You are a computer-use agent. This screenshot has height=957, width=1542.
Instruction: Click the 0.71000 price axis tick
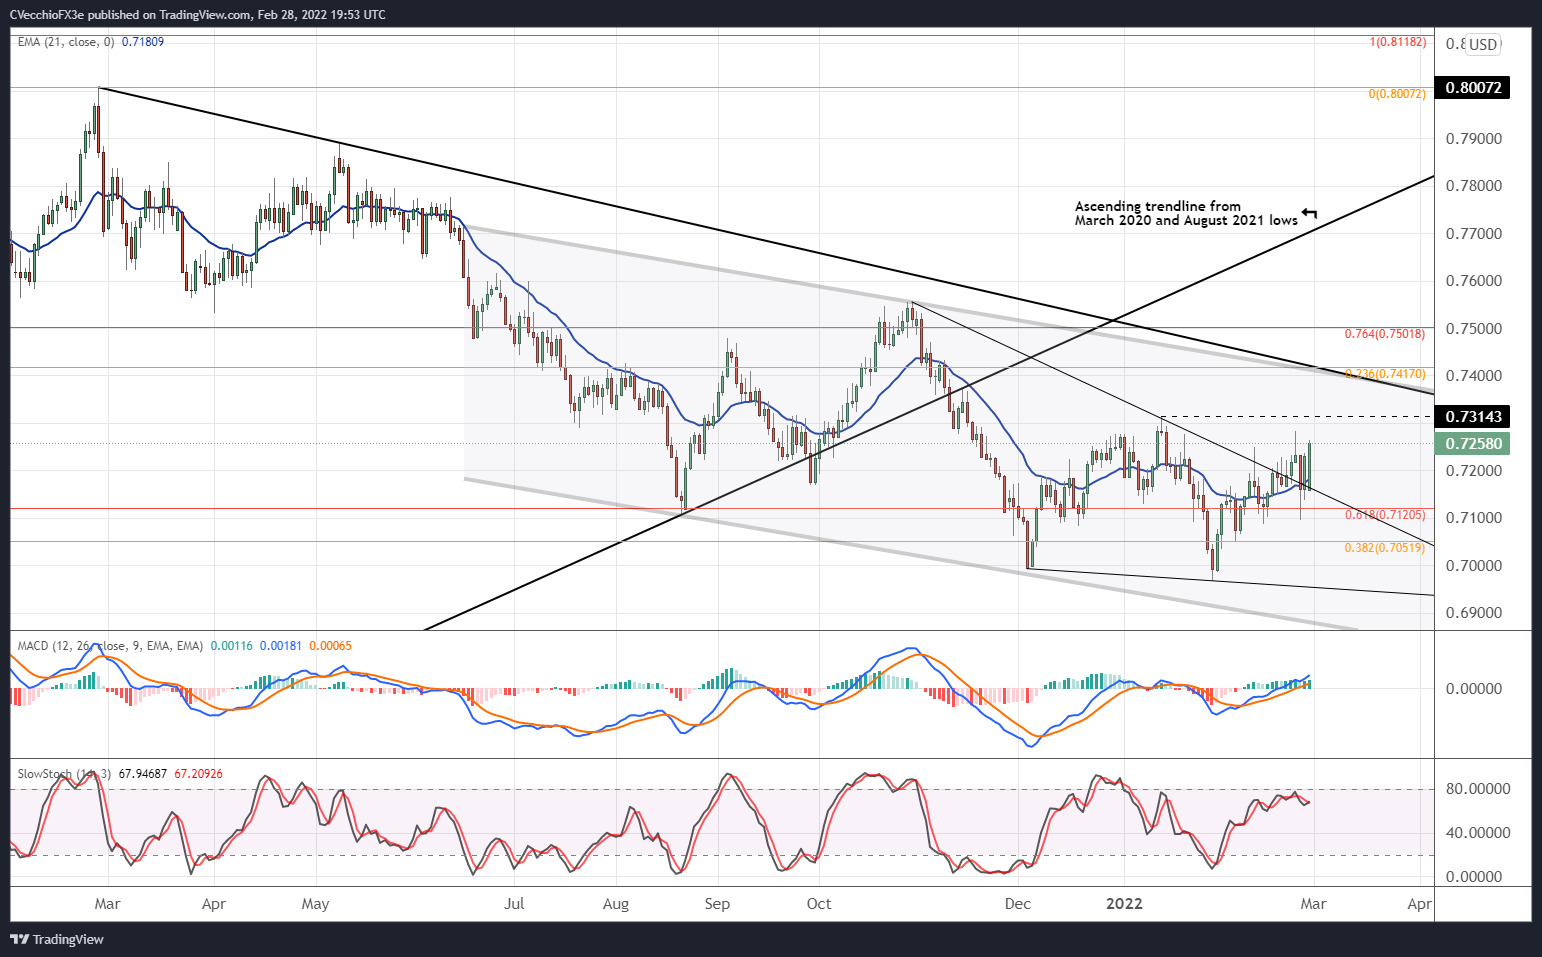[x=1474, y=518]
